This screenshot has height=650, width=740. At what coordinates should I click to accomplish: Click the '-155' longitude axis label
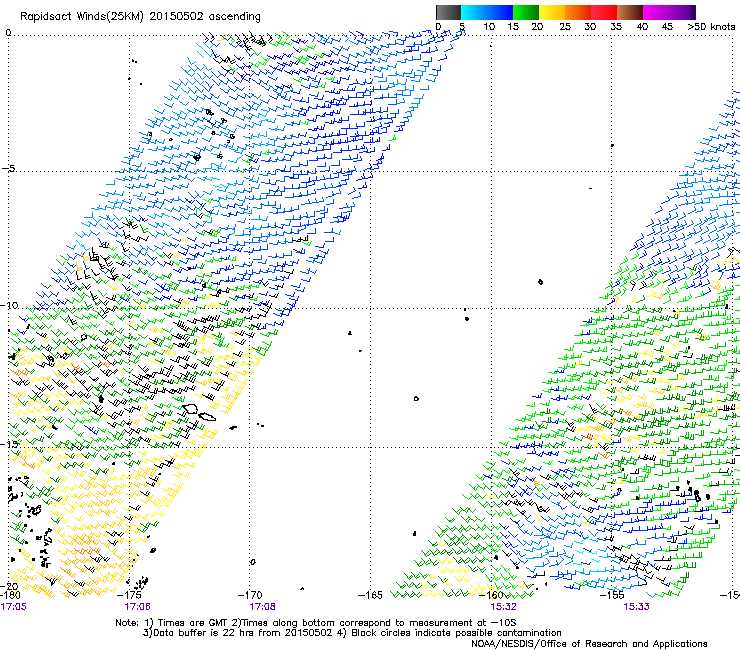[614, 595]
